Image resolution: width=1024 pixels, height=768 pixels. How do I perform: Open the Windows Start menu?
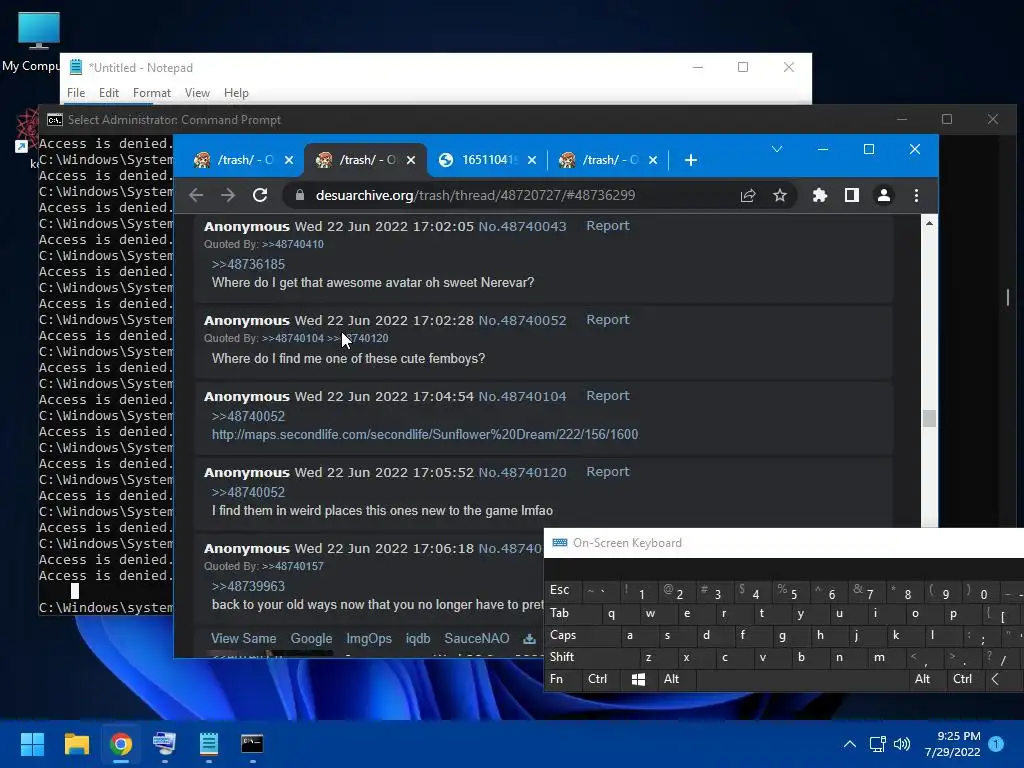coord(32,744)
